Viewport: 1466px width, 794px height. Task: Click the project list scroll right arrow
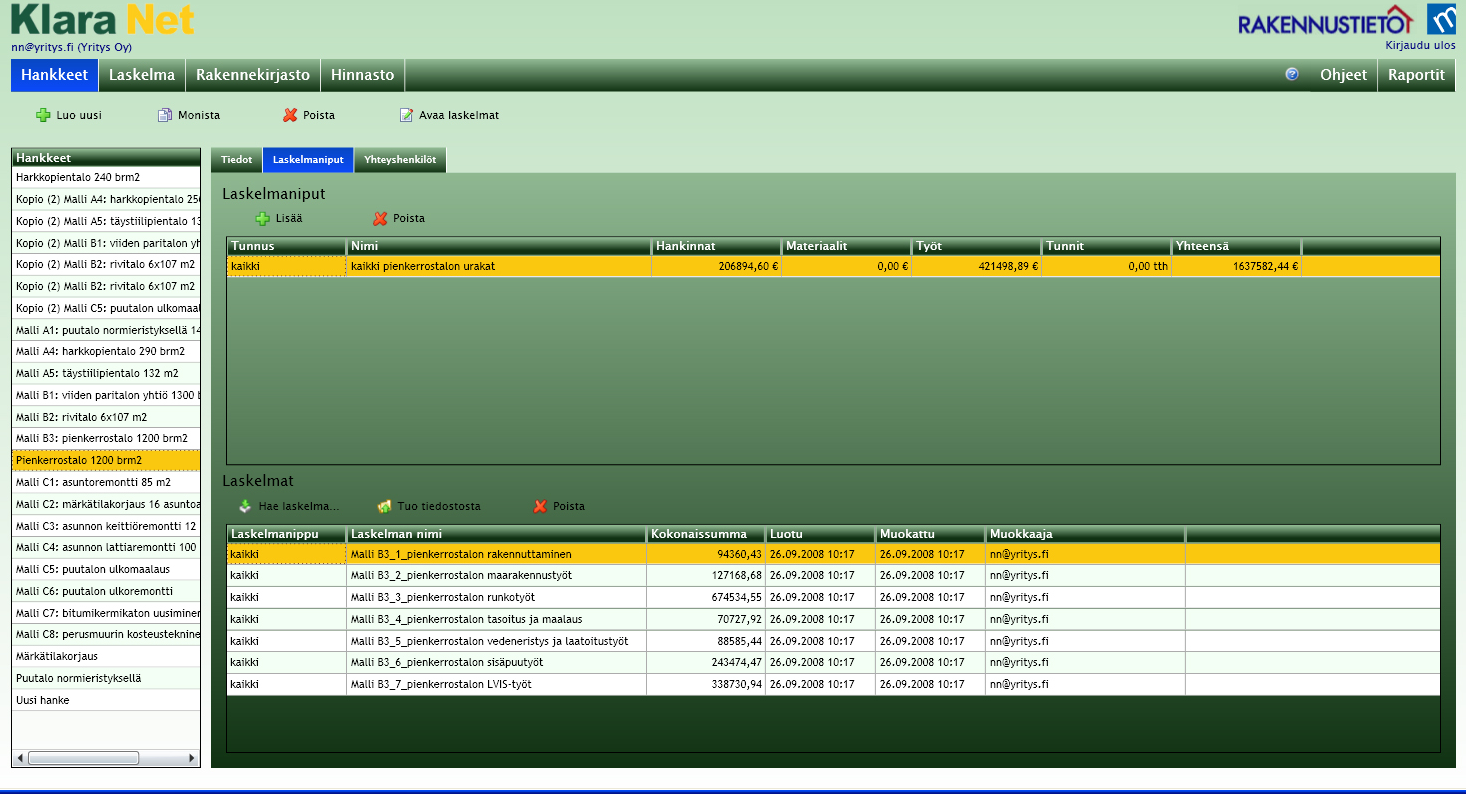193,759
